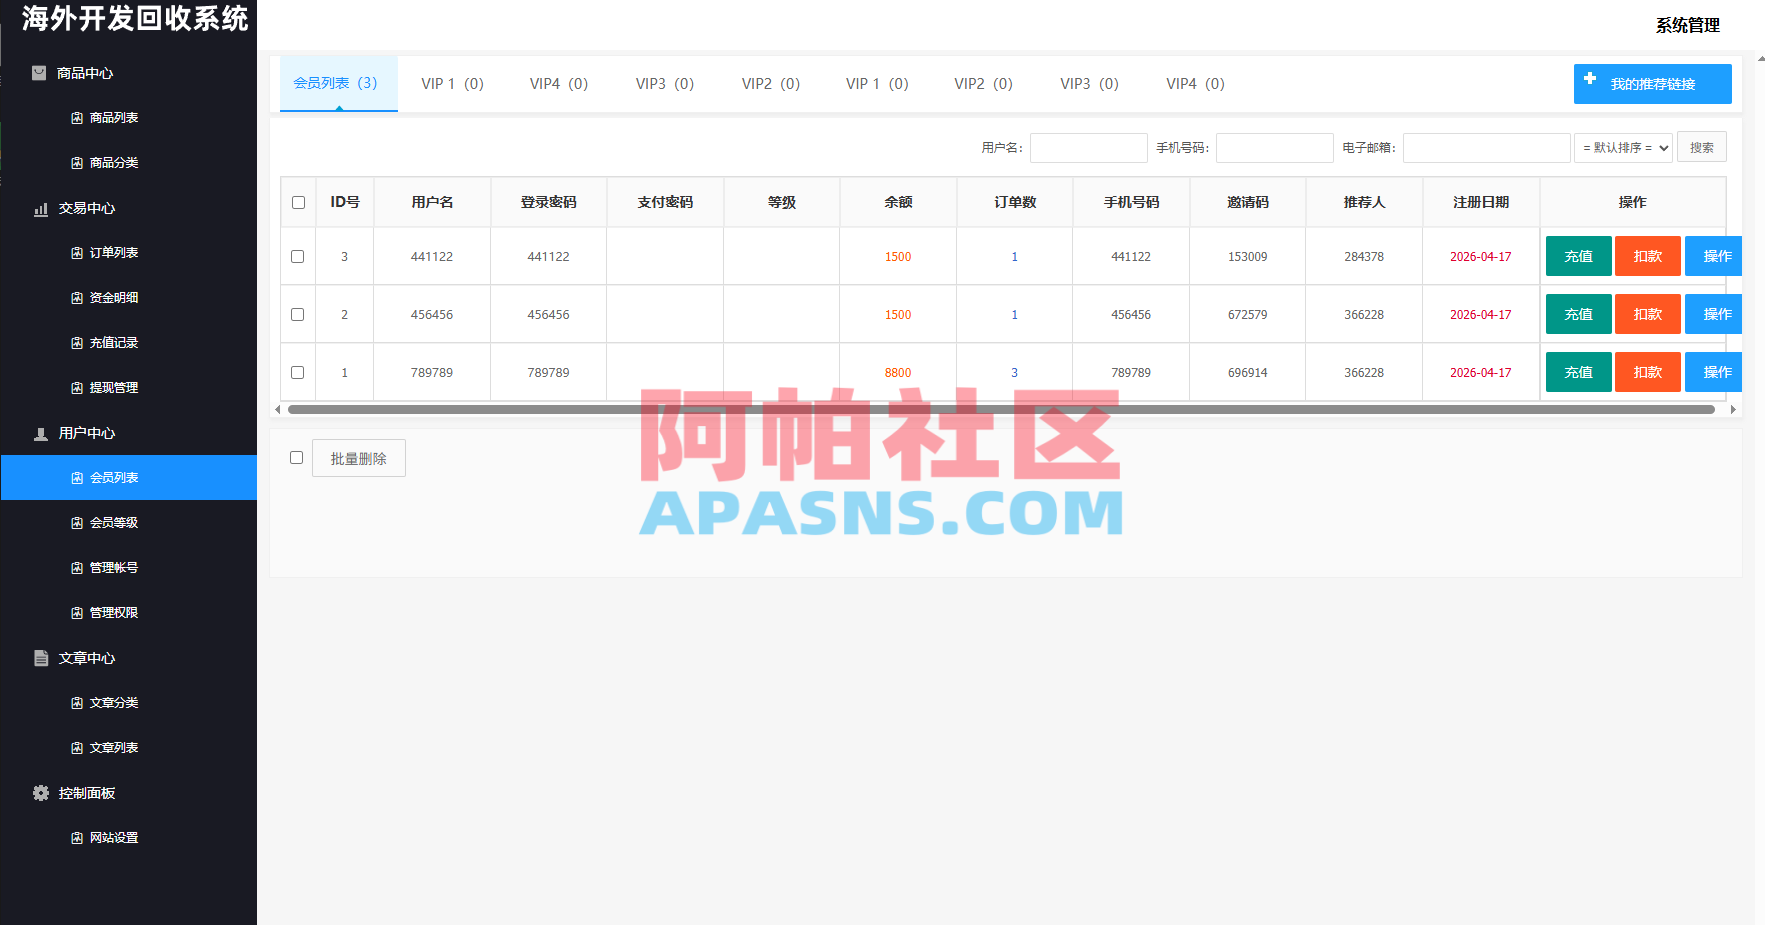Focus the 用户名 search field

pos(1089,148)
